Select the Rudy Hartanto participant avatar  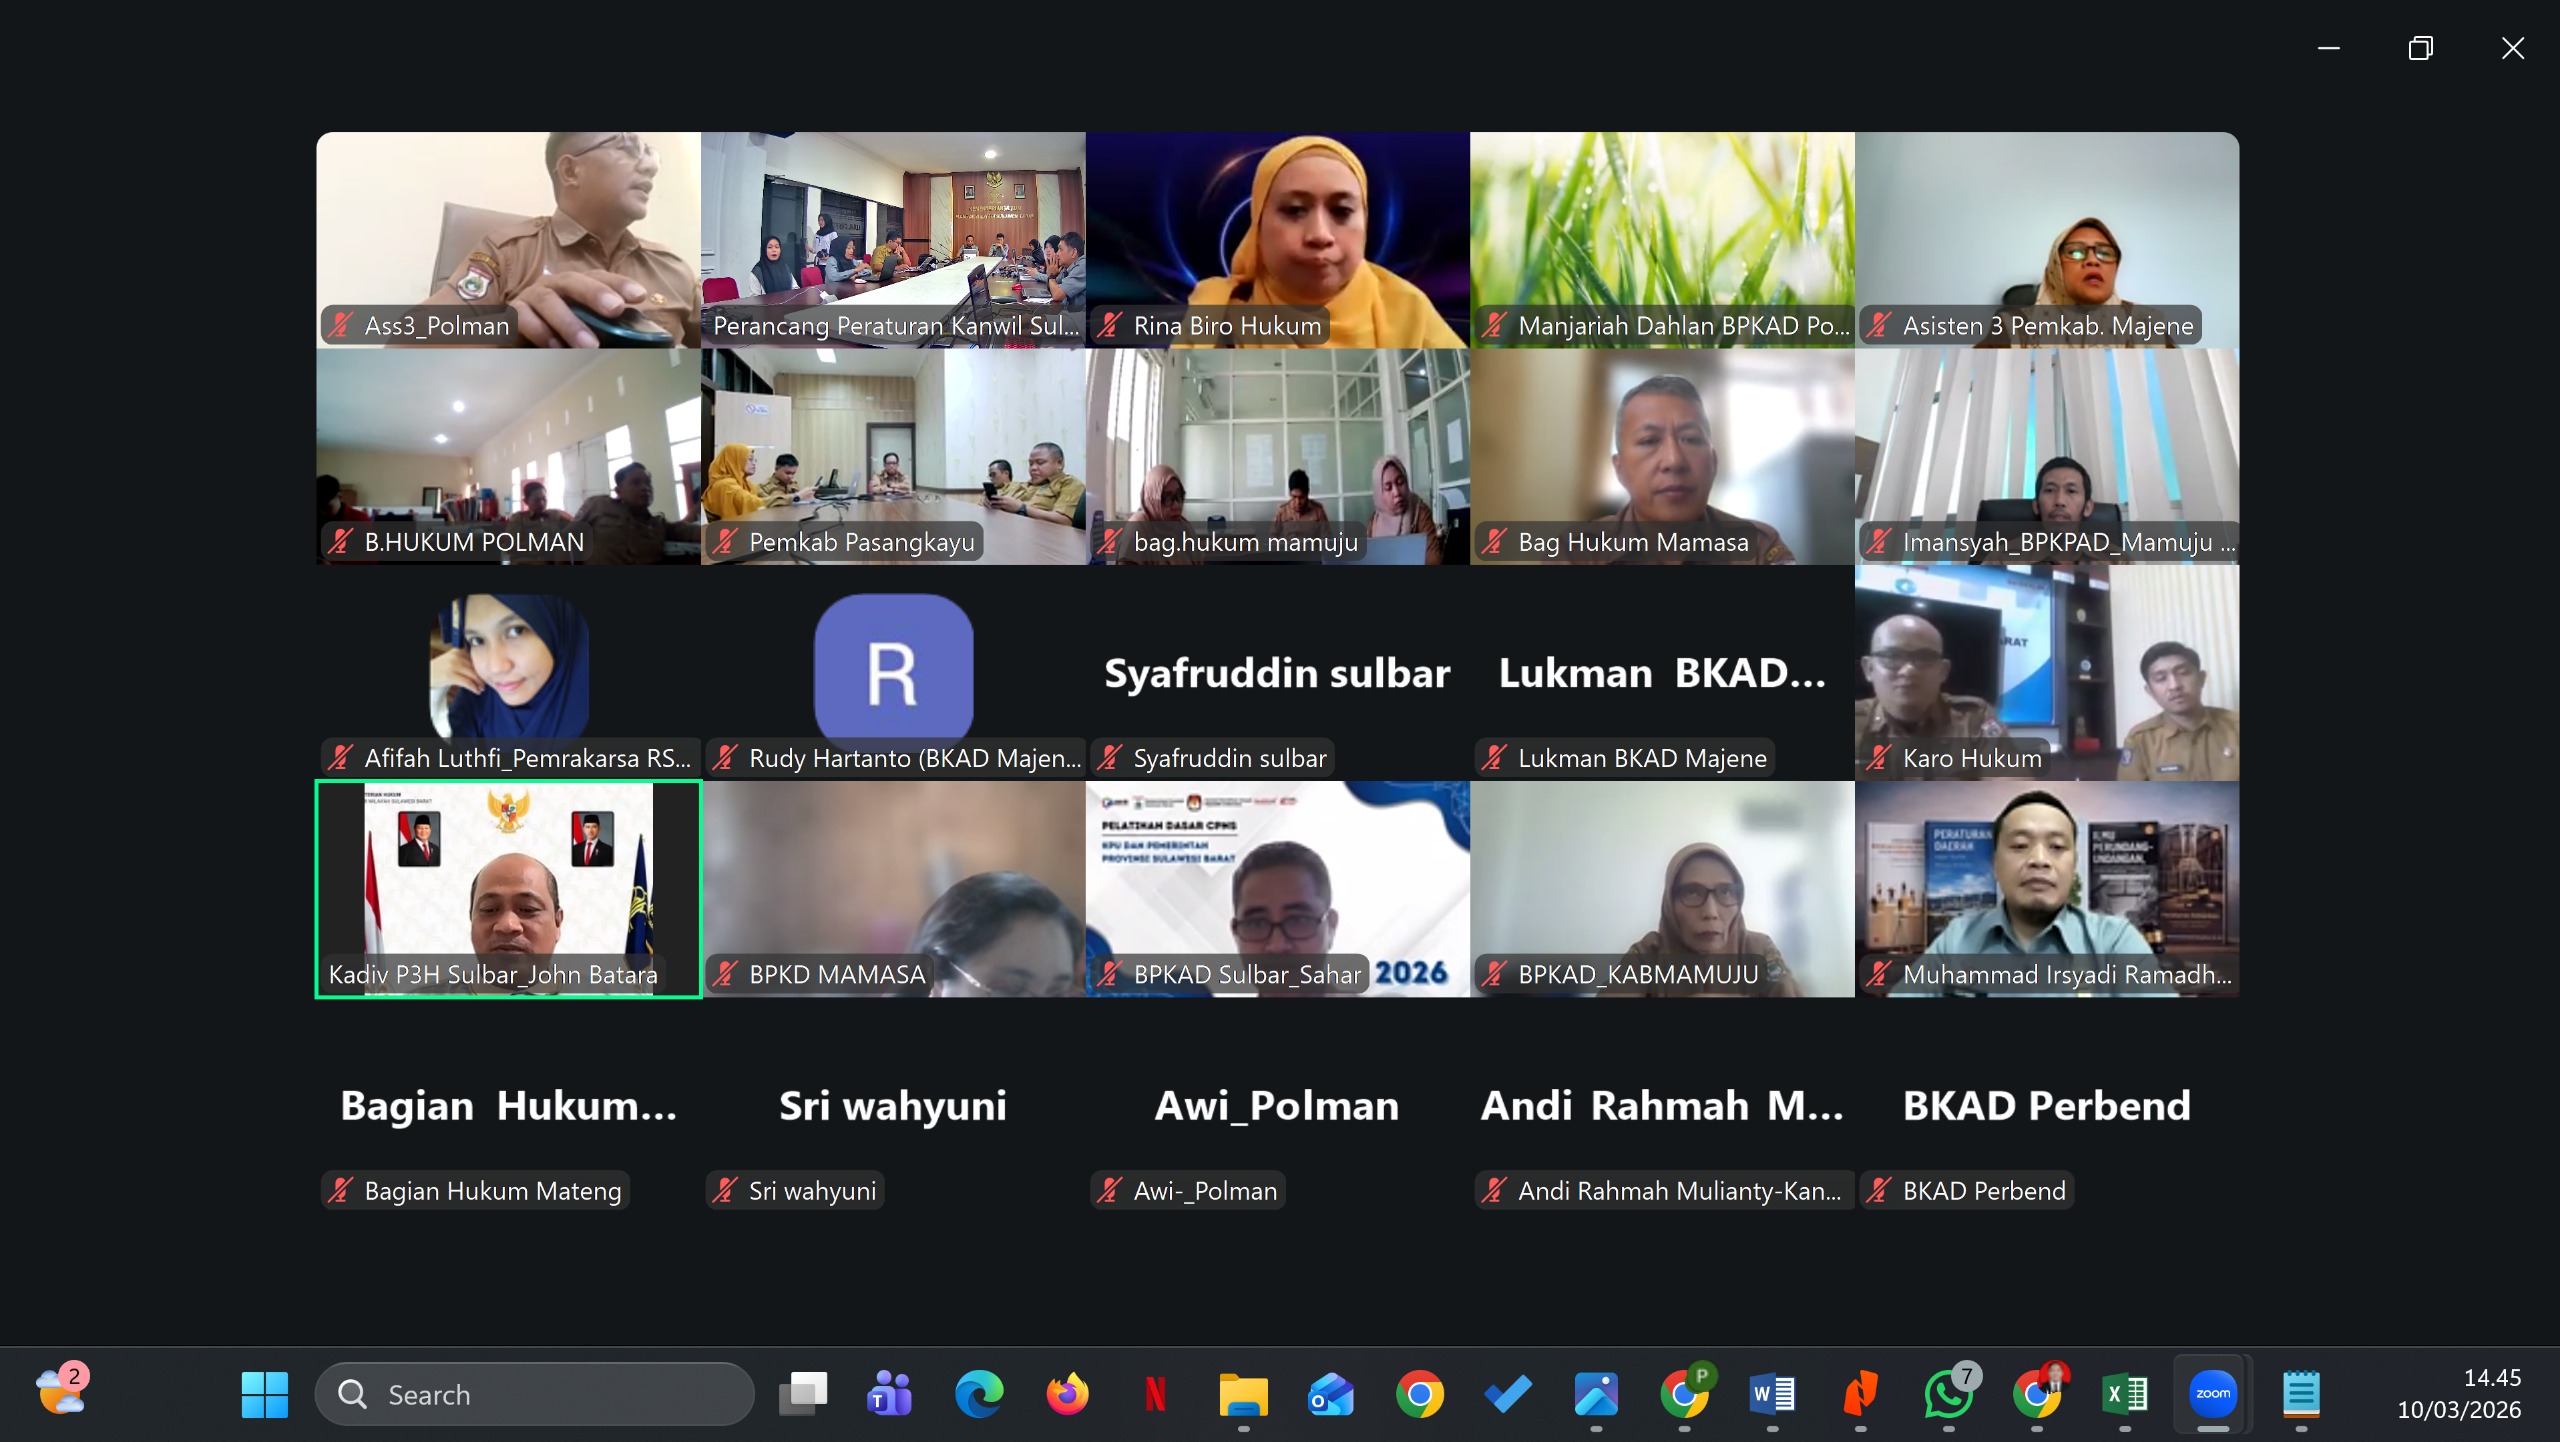(x=893, y=668)
